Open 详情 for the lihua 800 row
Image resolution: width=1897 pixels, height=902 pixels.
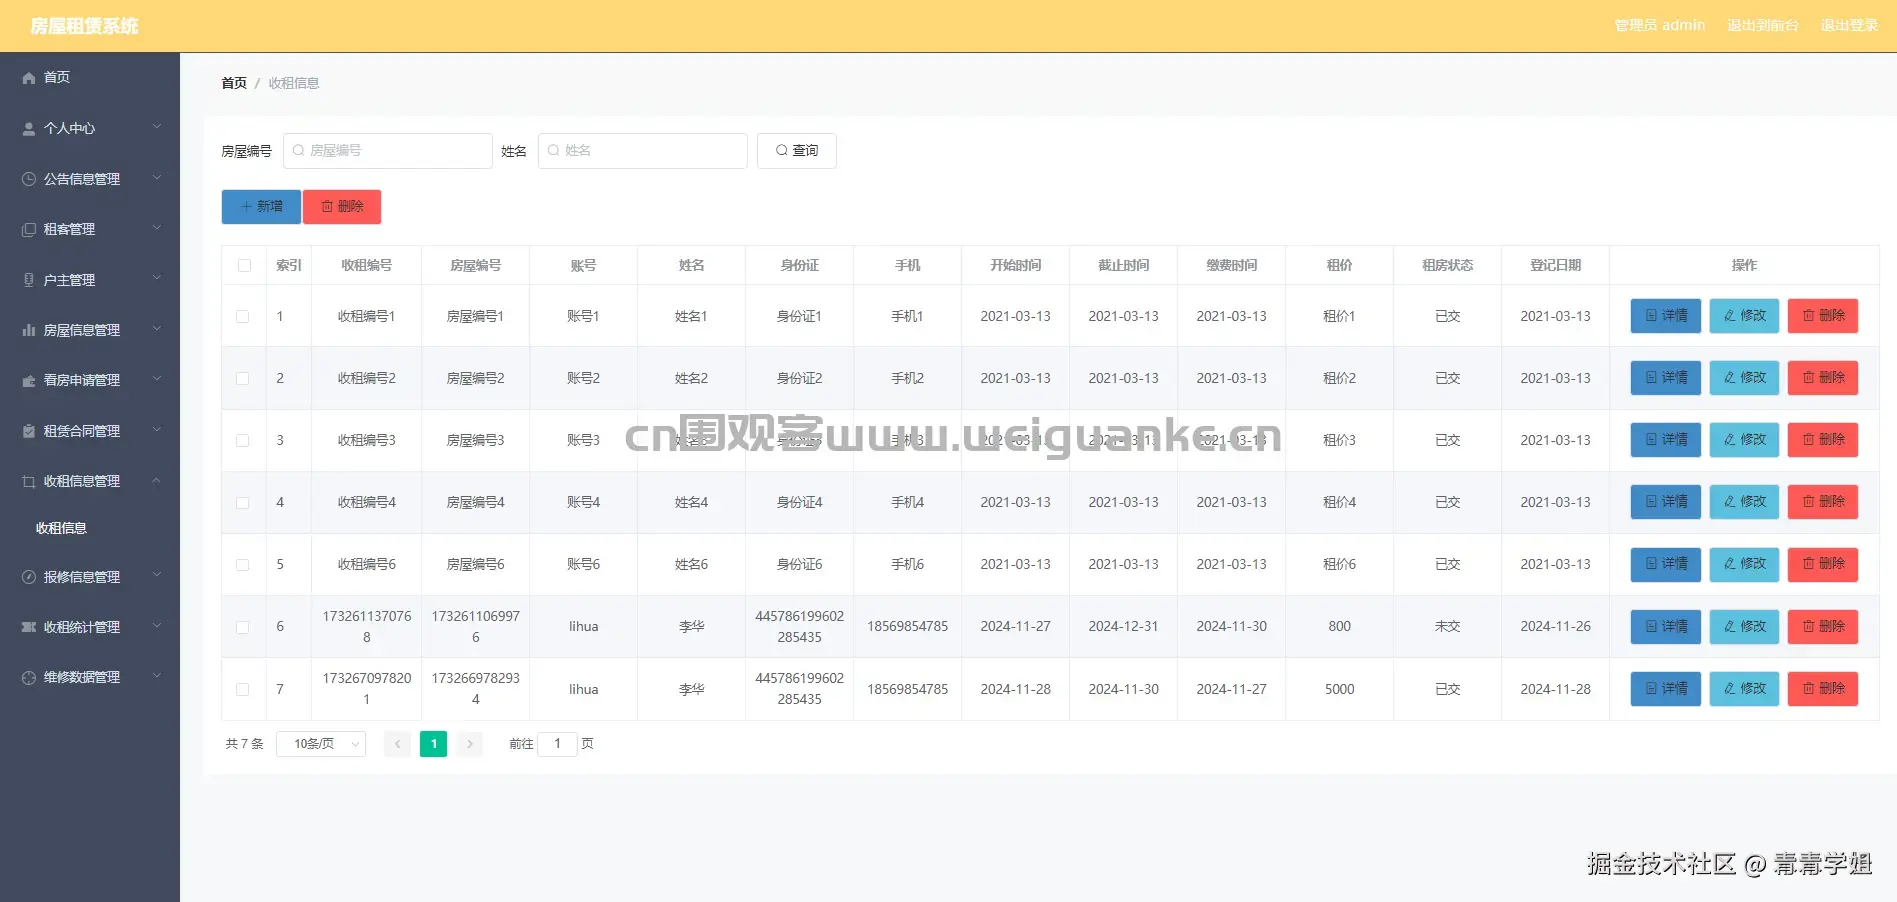[x=1666, y=627]
